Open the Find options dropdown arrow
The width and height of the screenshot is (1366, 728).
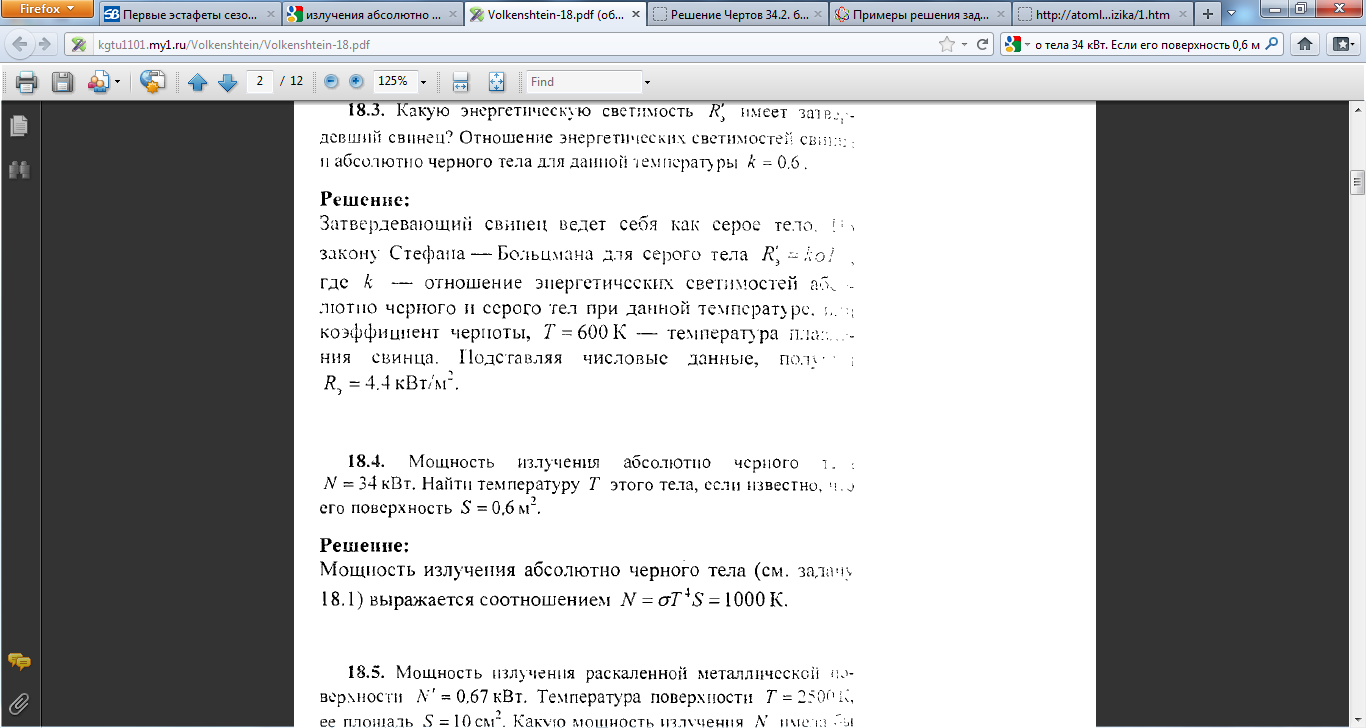click(648, 82)
